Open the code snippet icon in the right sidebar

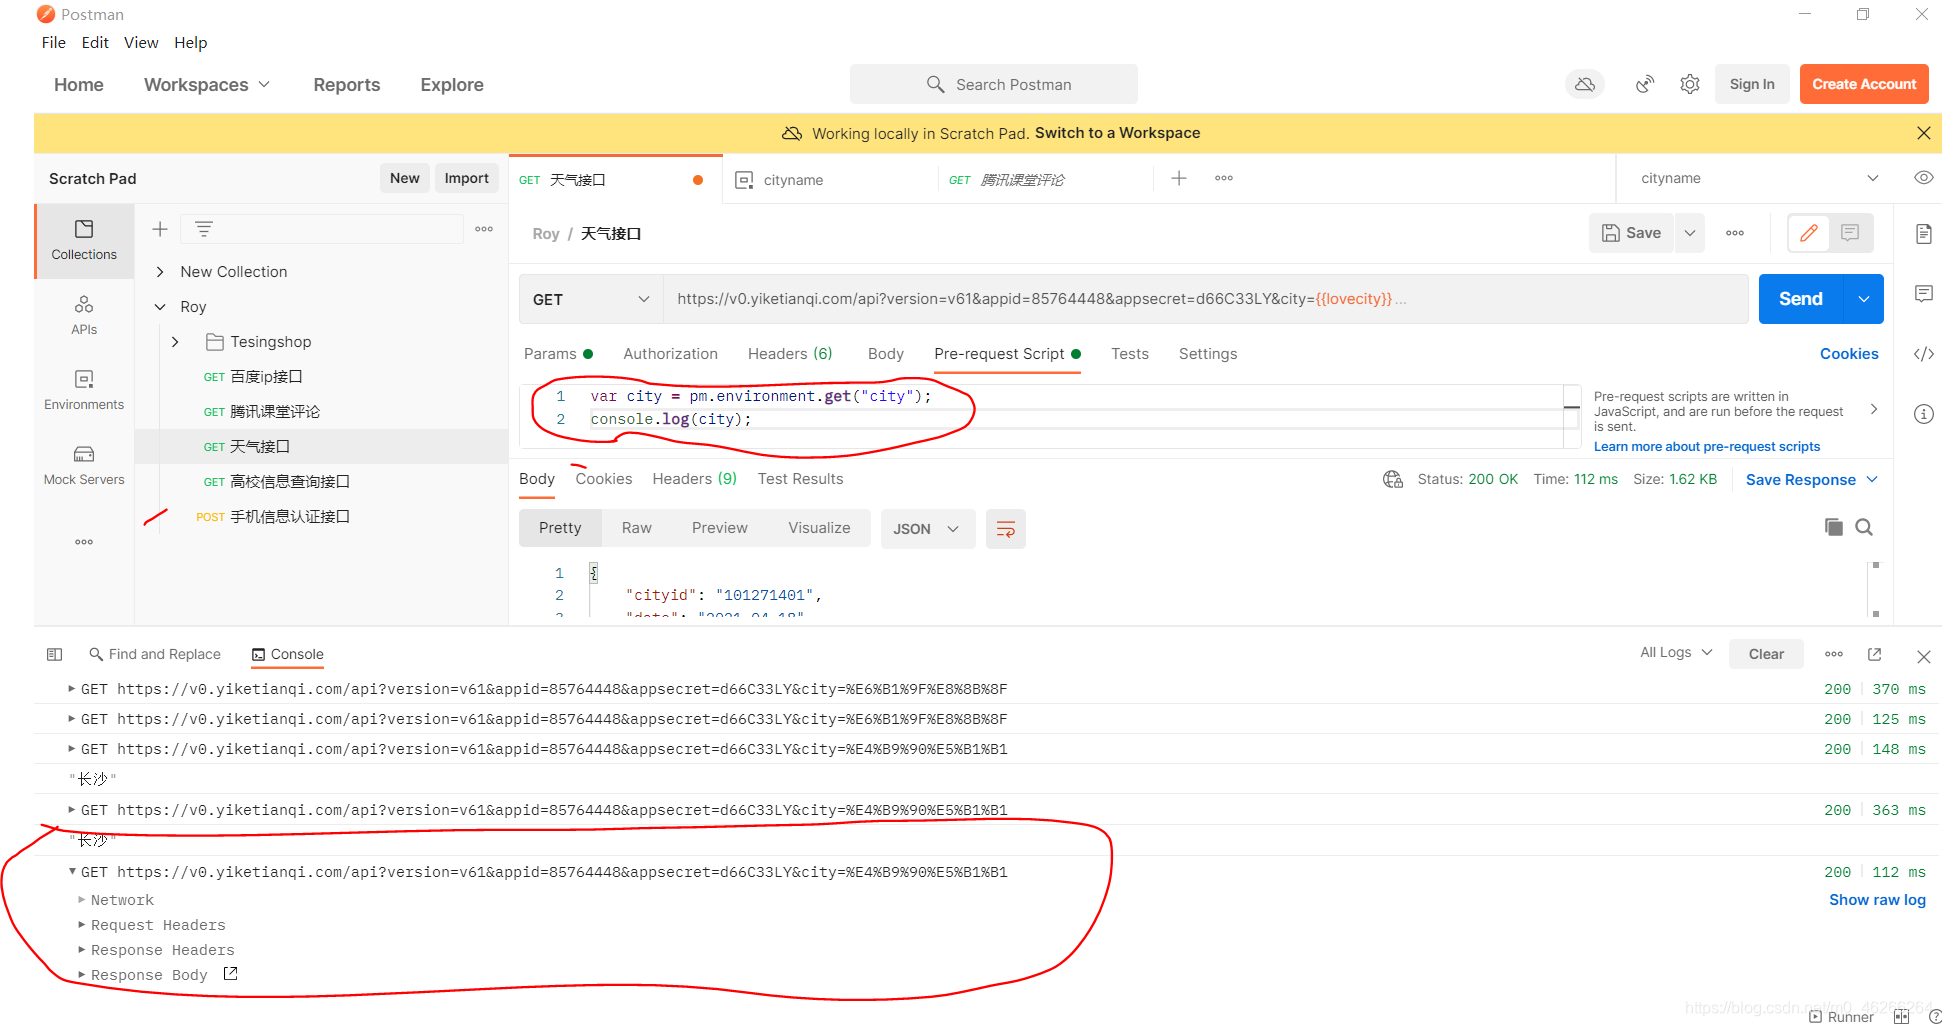[1923, 354]
